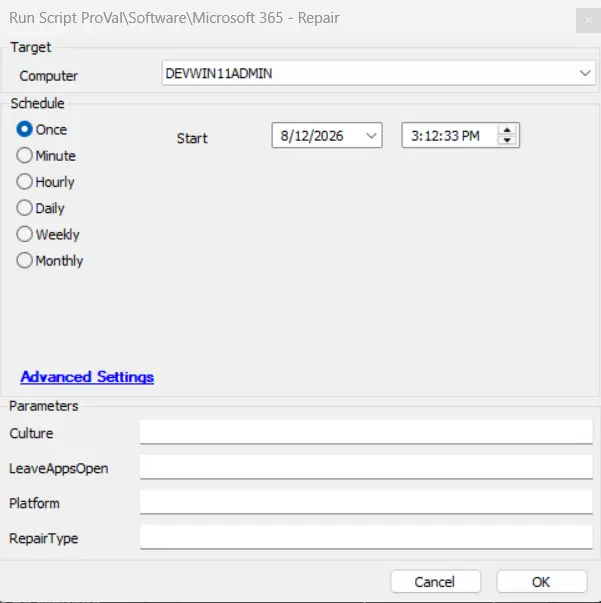This screenshot has width=601, height=603.
Task: Decrease start time with down arrow
Action: tap(507, 140)
